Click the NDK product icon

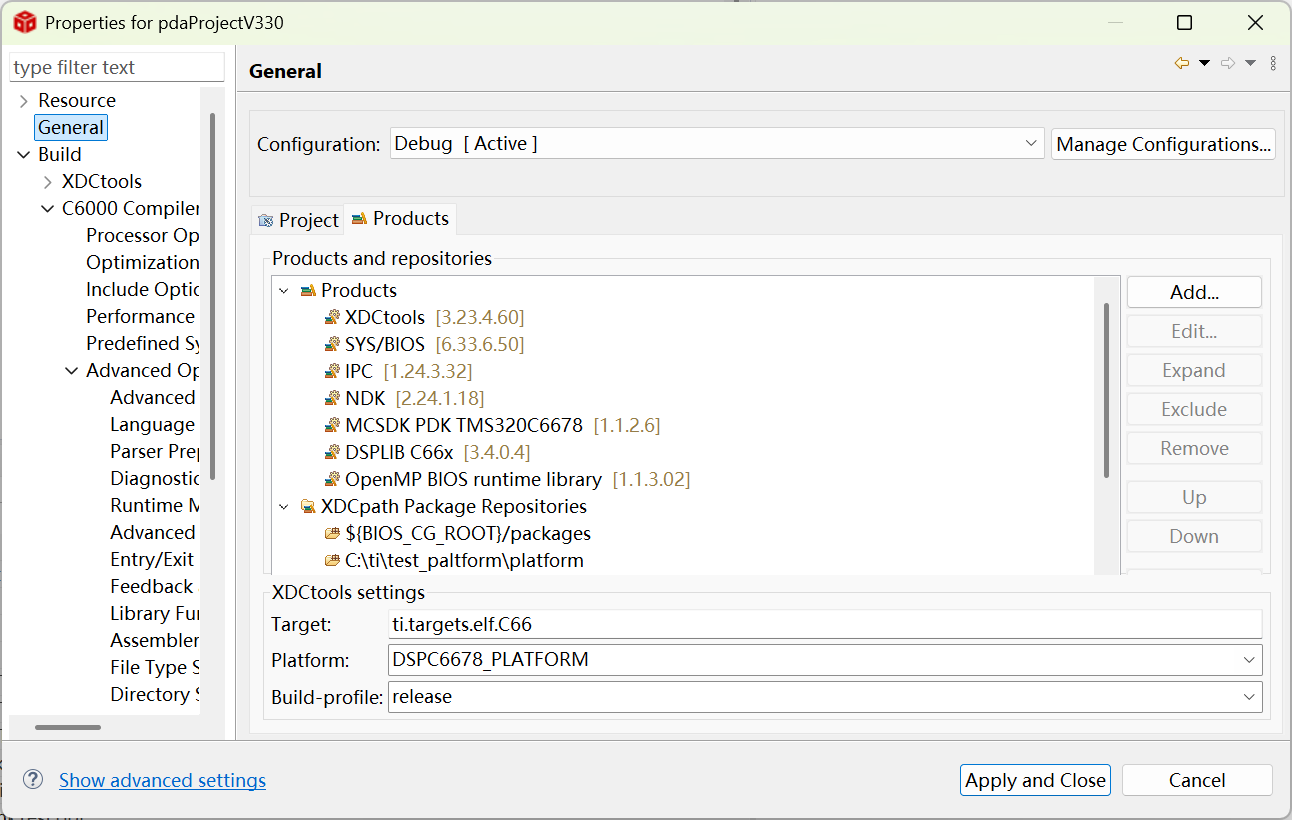pyautogui.click(x=332, y=398)
